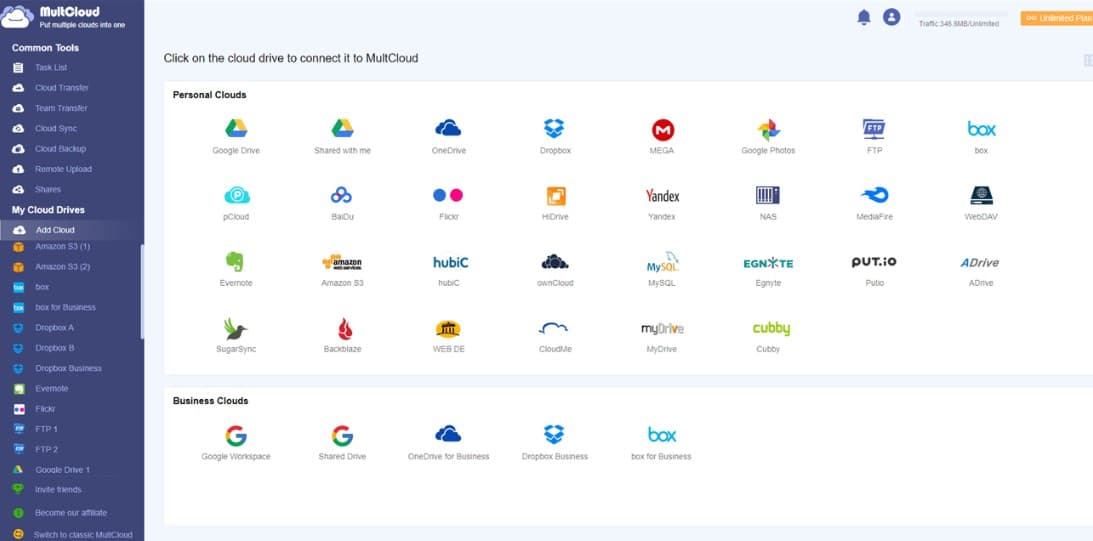
Task: Open Team Transfer tool
Action: pyautogui.click(x=61, y=108)
